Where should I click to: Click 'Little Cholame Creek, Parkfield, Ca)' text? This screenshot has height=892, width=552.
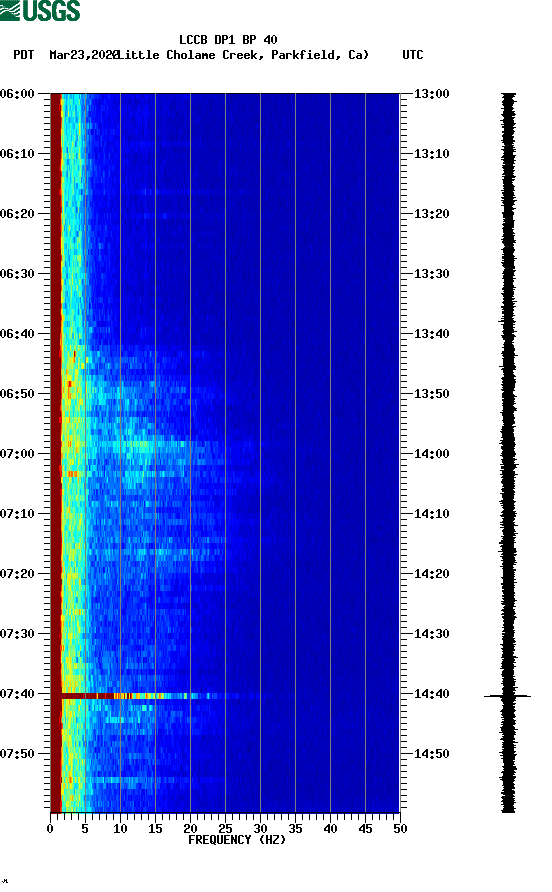click(243, 55)
